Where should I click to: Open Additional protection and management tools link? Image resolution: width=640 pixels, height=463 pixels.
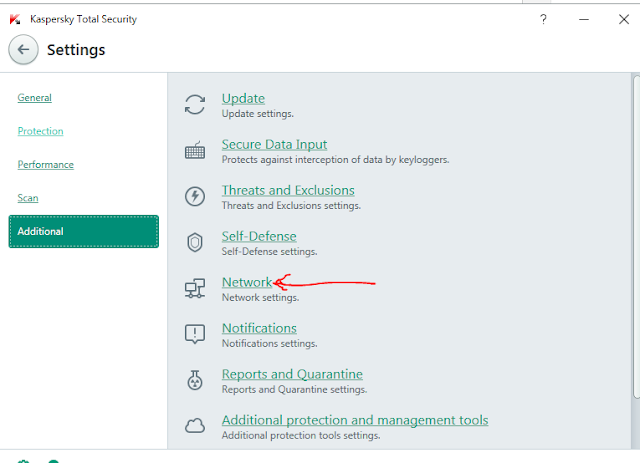point(354,420)
